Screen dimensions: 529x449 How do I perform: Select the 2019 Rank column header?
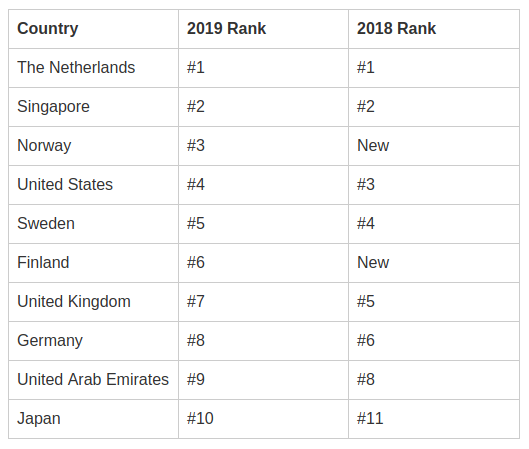click(x=263, y=29)
